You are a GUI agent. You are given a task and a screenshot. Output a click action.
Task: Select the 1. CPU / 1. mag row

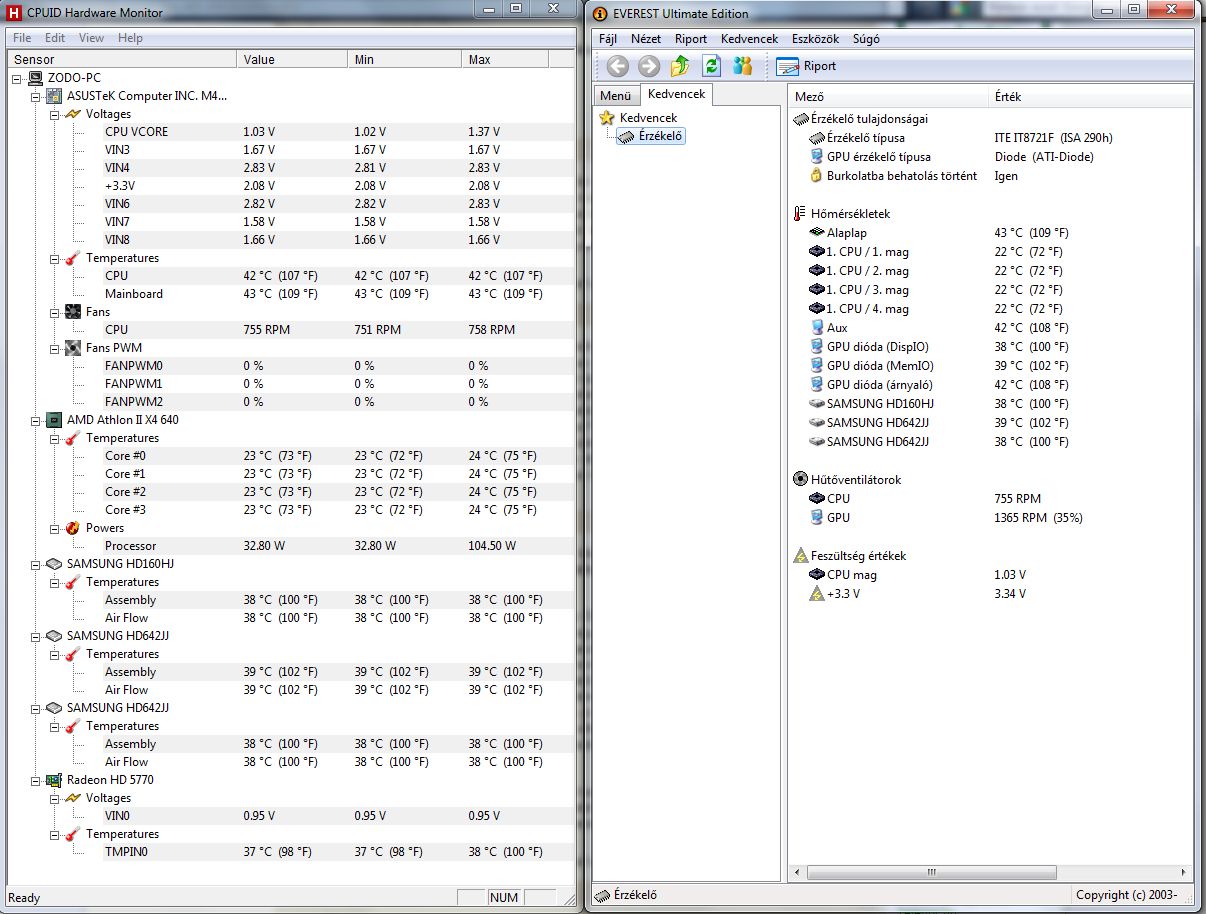[990, 252]
